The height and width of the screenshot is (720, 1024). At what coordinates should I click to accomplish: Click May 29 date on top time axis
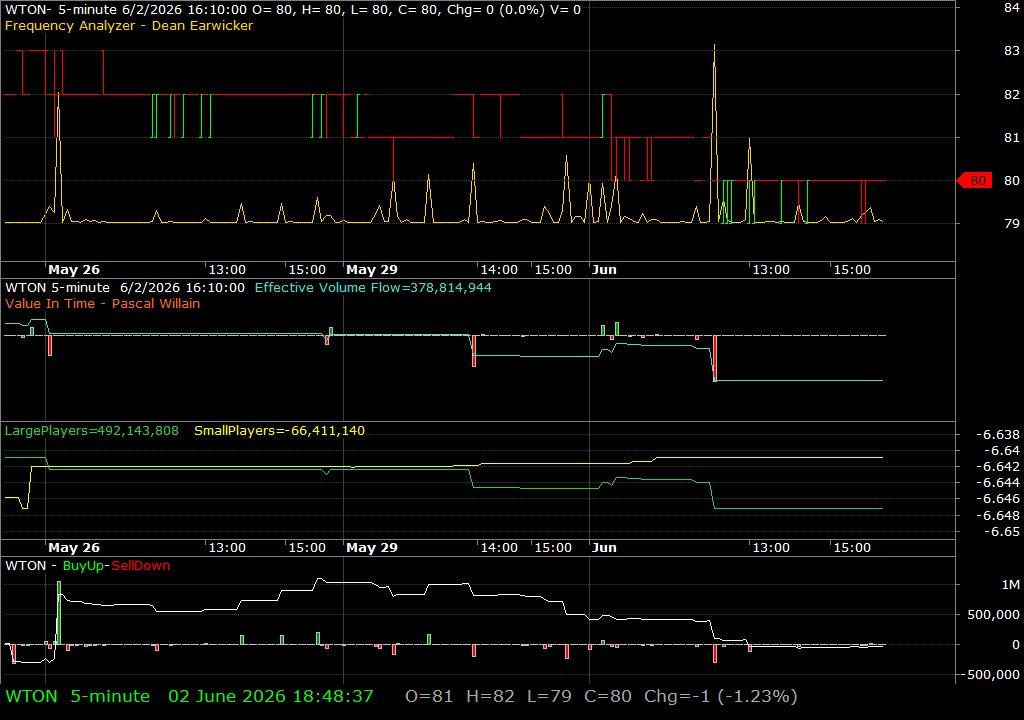(x=372, y=270)
